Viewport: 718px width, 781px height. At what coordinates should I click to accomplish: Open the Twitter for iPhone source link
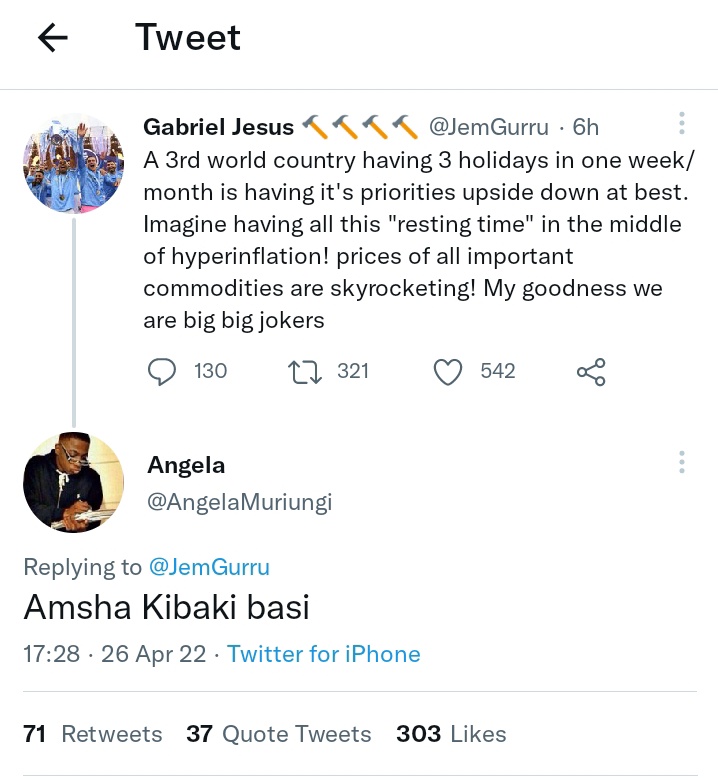324,654
